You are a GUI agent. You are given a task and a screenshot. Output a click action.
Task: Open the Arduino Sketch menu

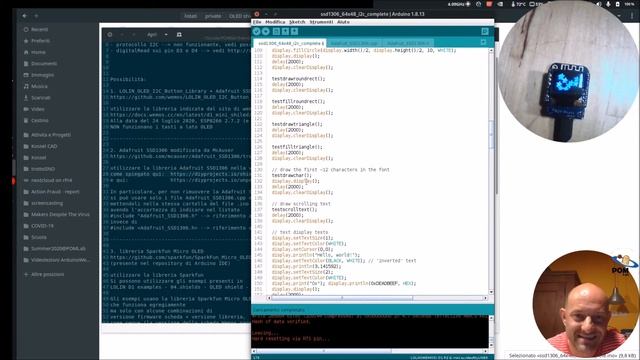point(297,22)
